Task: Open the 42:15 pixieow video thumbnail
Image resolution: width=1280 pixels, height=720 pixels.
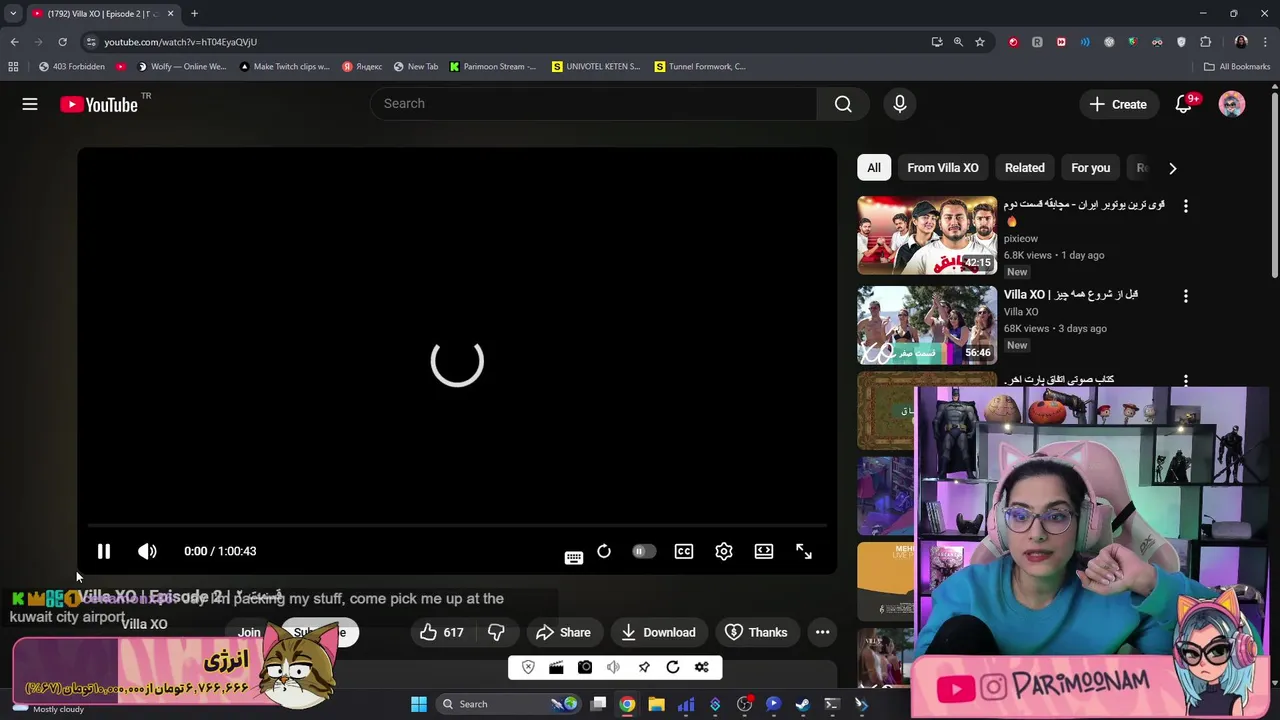Action: 927,235
